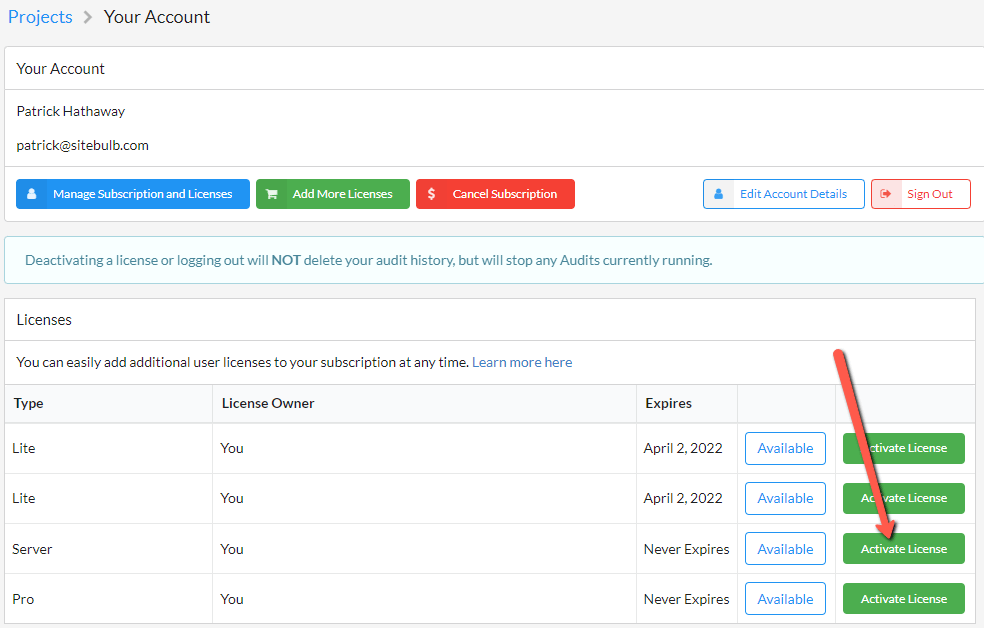Click the person icon in Edit Account Details
The width and height of the screenshot is (984, 628).
(x=719, y=194)
